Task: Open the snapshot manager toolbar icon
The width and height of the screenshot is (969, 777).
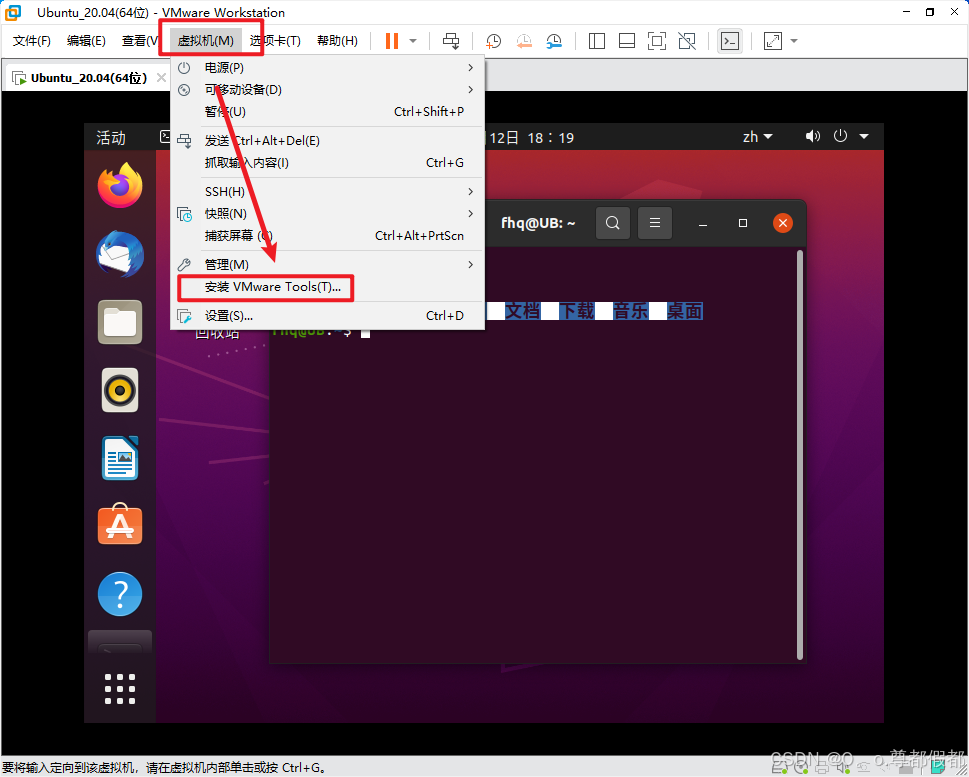Action: pos(554,41)
